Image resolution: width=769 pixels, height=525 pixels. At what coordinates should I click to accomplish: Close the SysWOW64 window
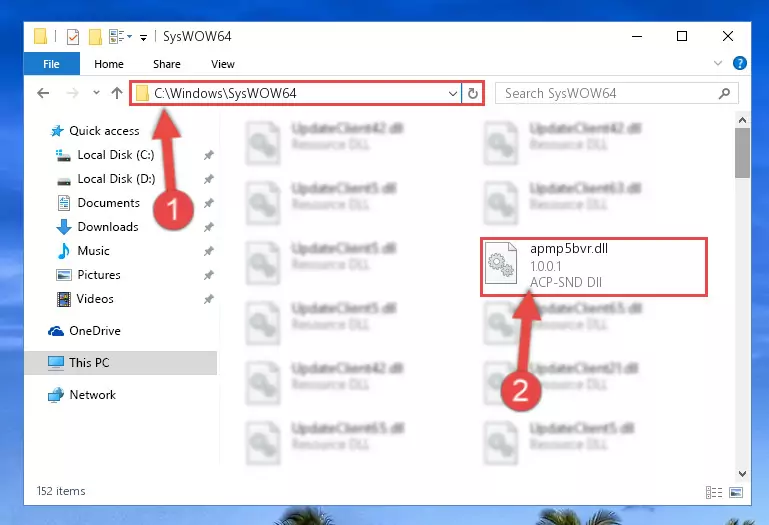coord(728,36)
